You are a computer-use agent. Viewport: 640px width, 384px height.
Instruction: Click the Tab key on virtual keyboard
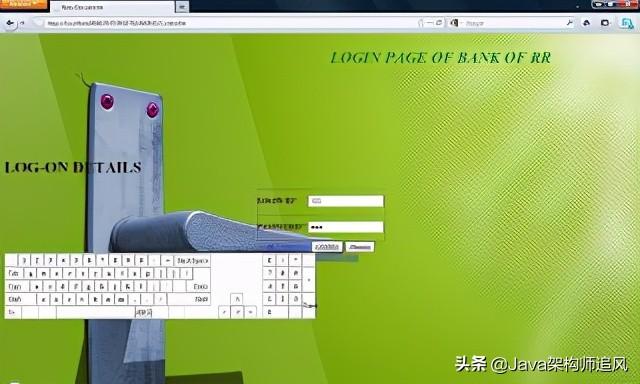tap(14, 273)
